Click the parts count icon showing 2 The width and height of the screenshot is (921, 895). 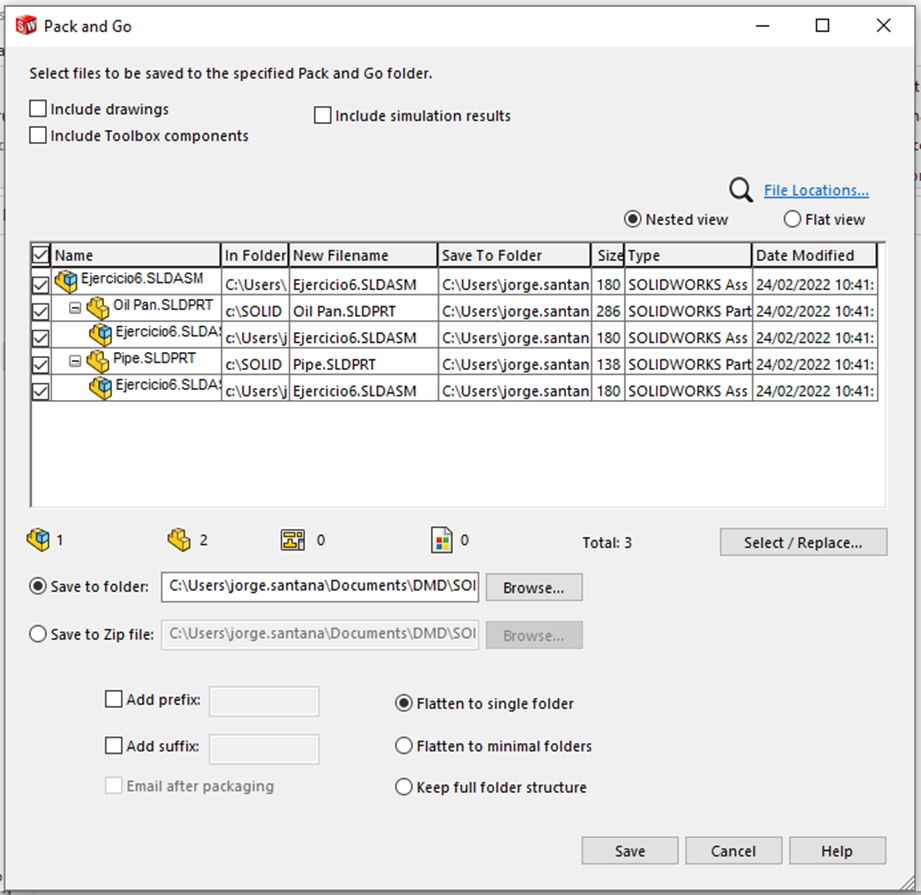179,540
